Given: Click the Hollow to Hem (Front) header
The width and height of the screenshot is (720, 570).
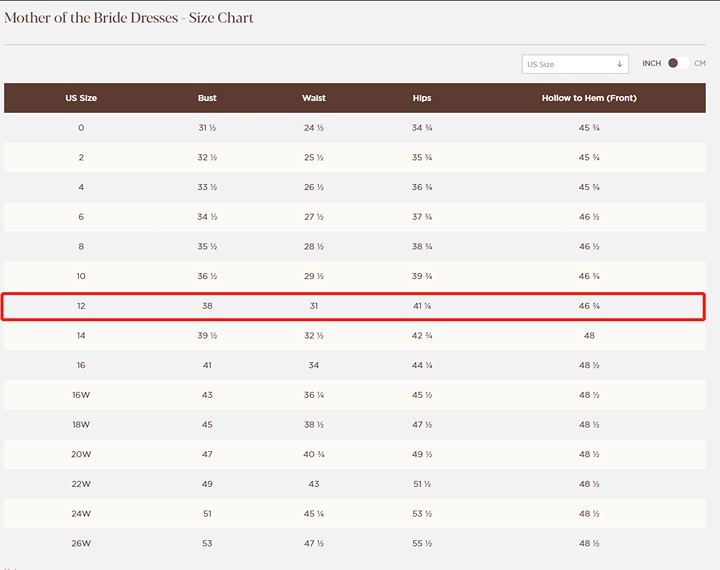Looking at the screenshot, I should point(589,98).
